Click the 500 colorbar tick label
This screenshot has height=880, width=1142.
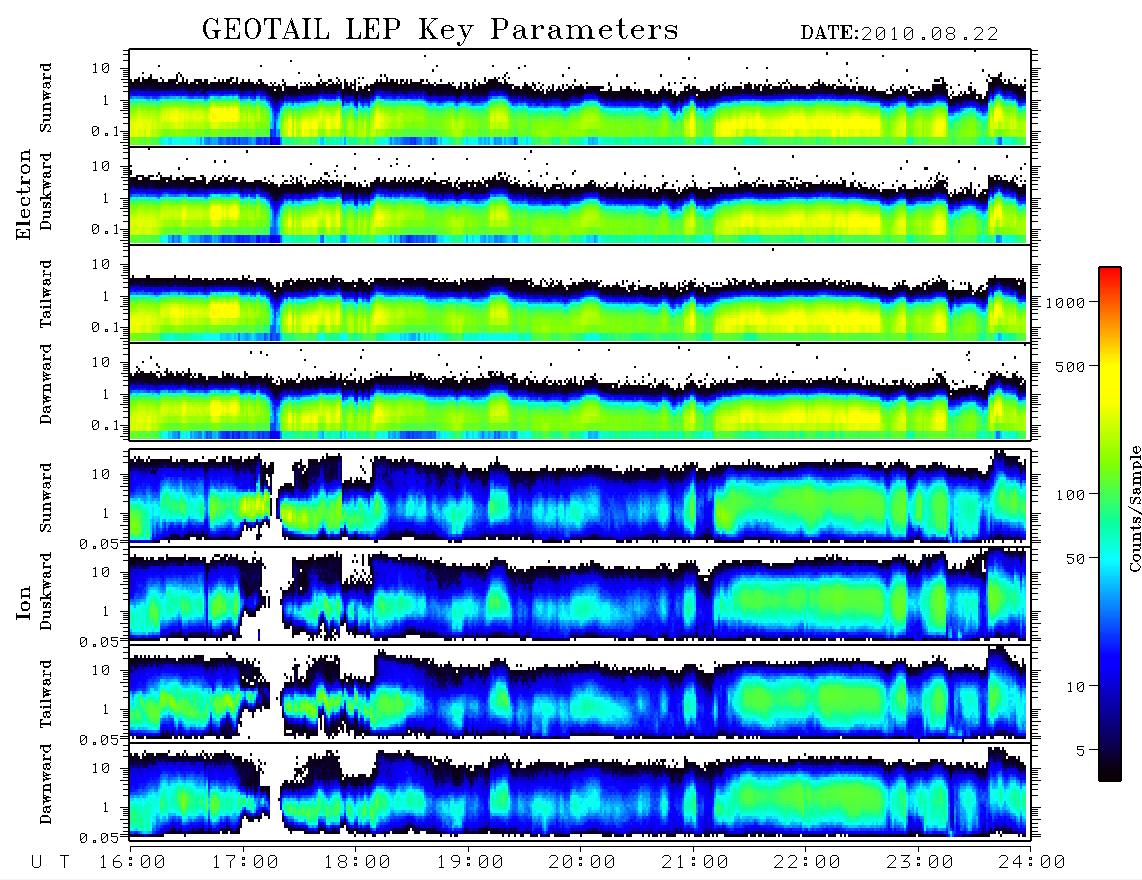(1070, 366)
